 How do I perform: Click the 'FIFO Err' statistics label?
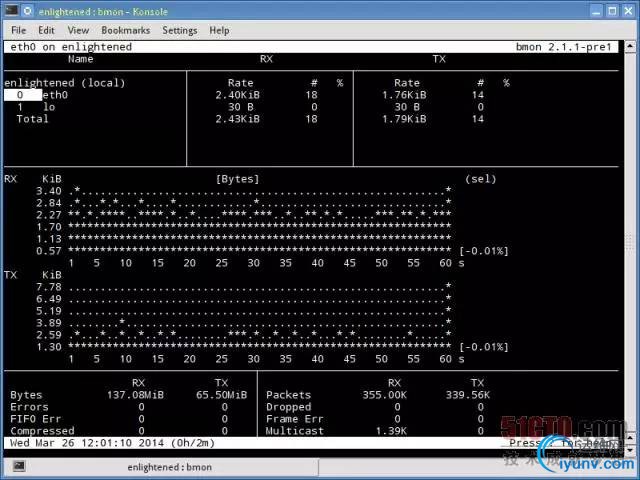(x=36, y=419)
